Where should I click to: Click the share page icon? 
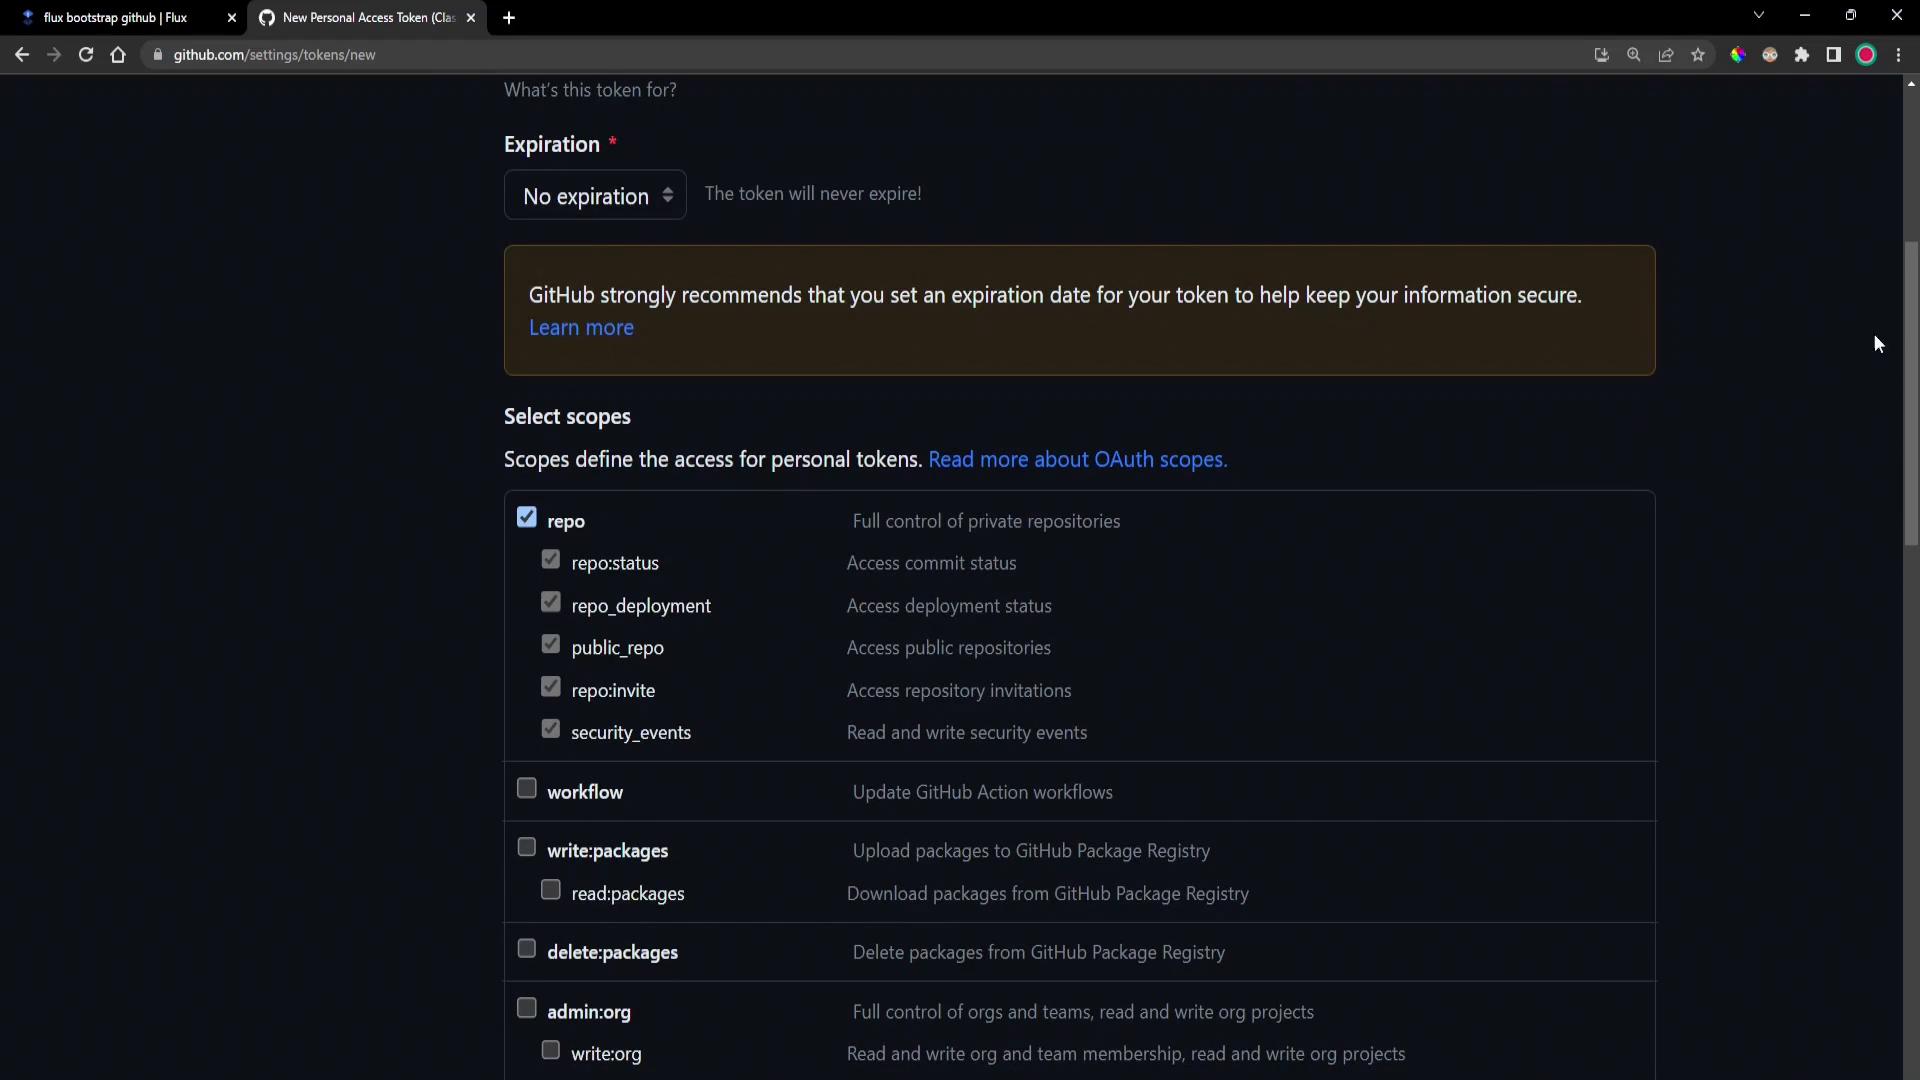coord(1665,55)
